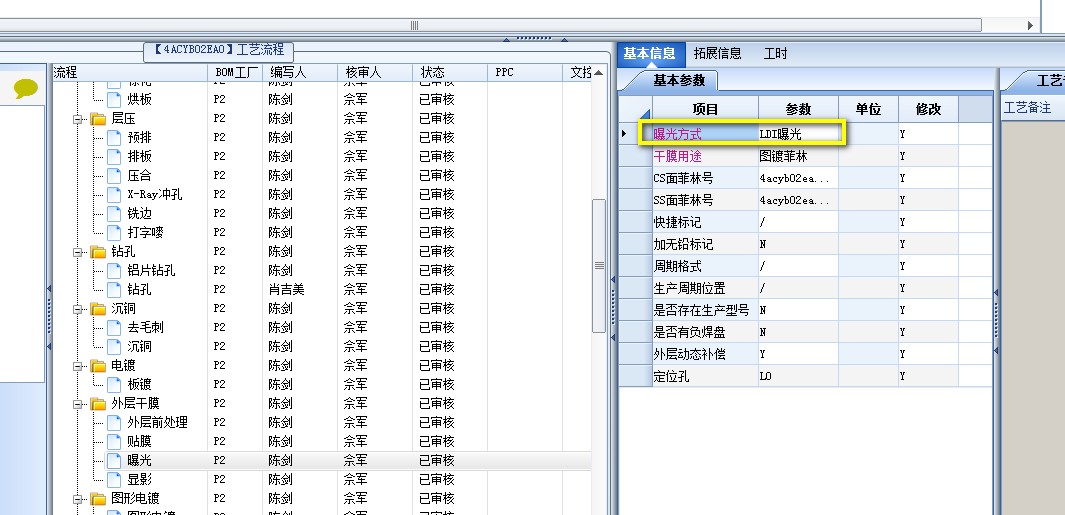Switch to the 拓展信息 tab

point(717,54)
